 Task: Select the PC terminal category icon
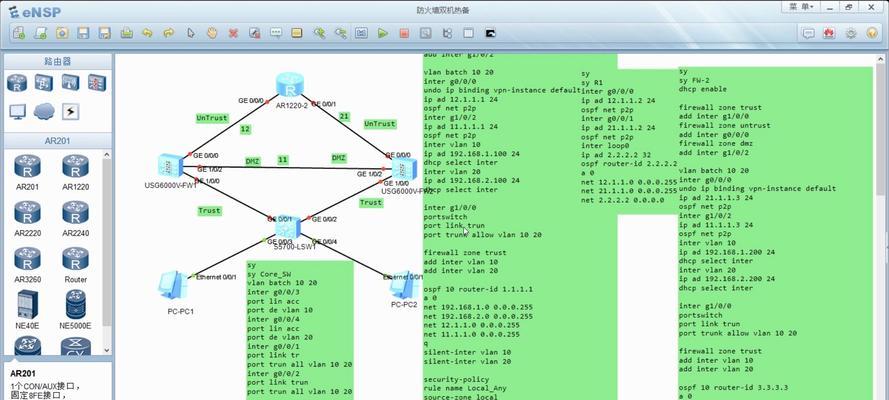(17, 112)
